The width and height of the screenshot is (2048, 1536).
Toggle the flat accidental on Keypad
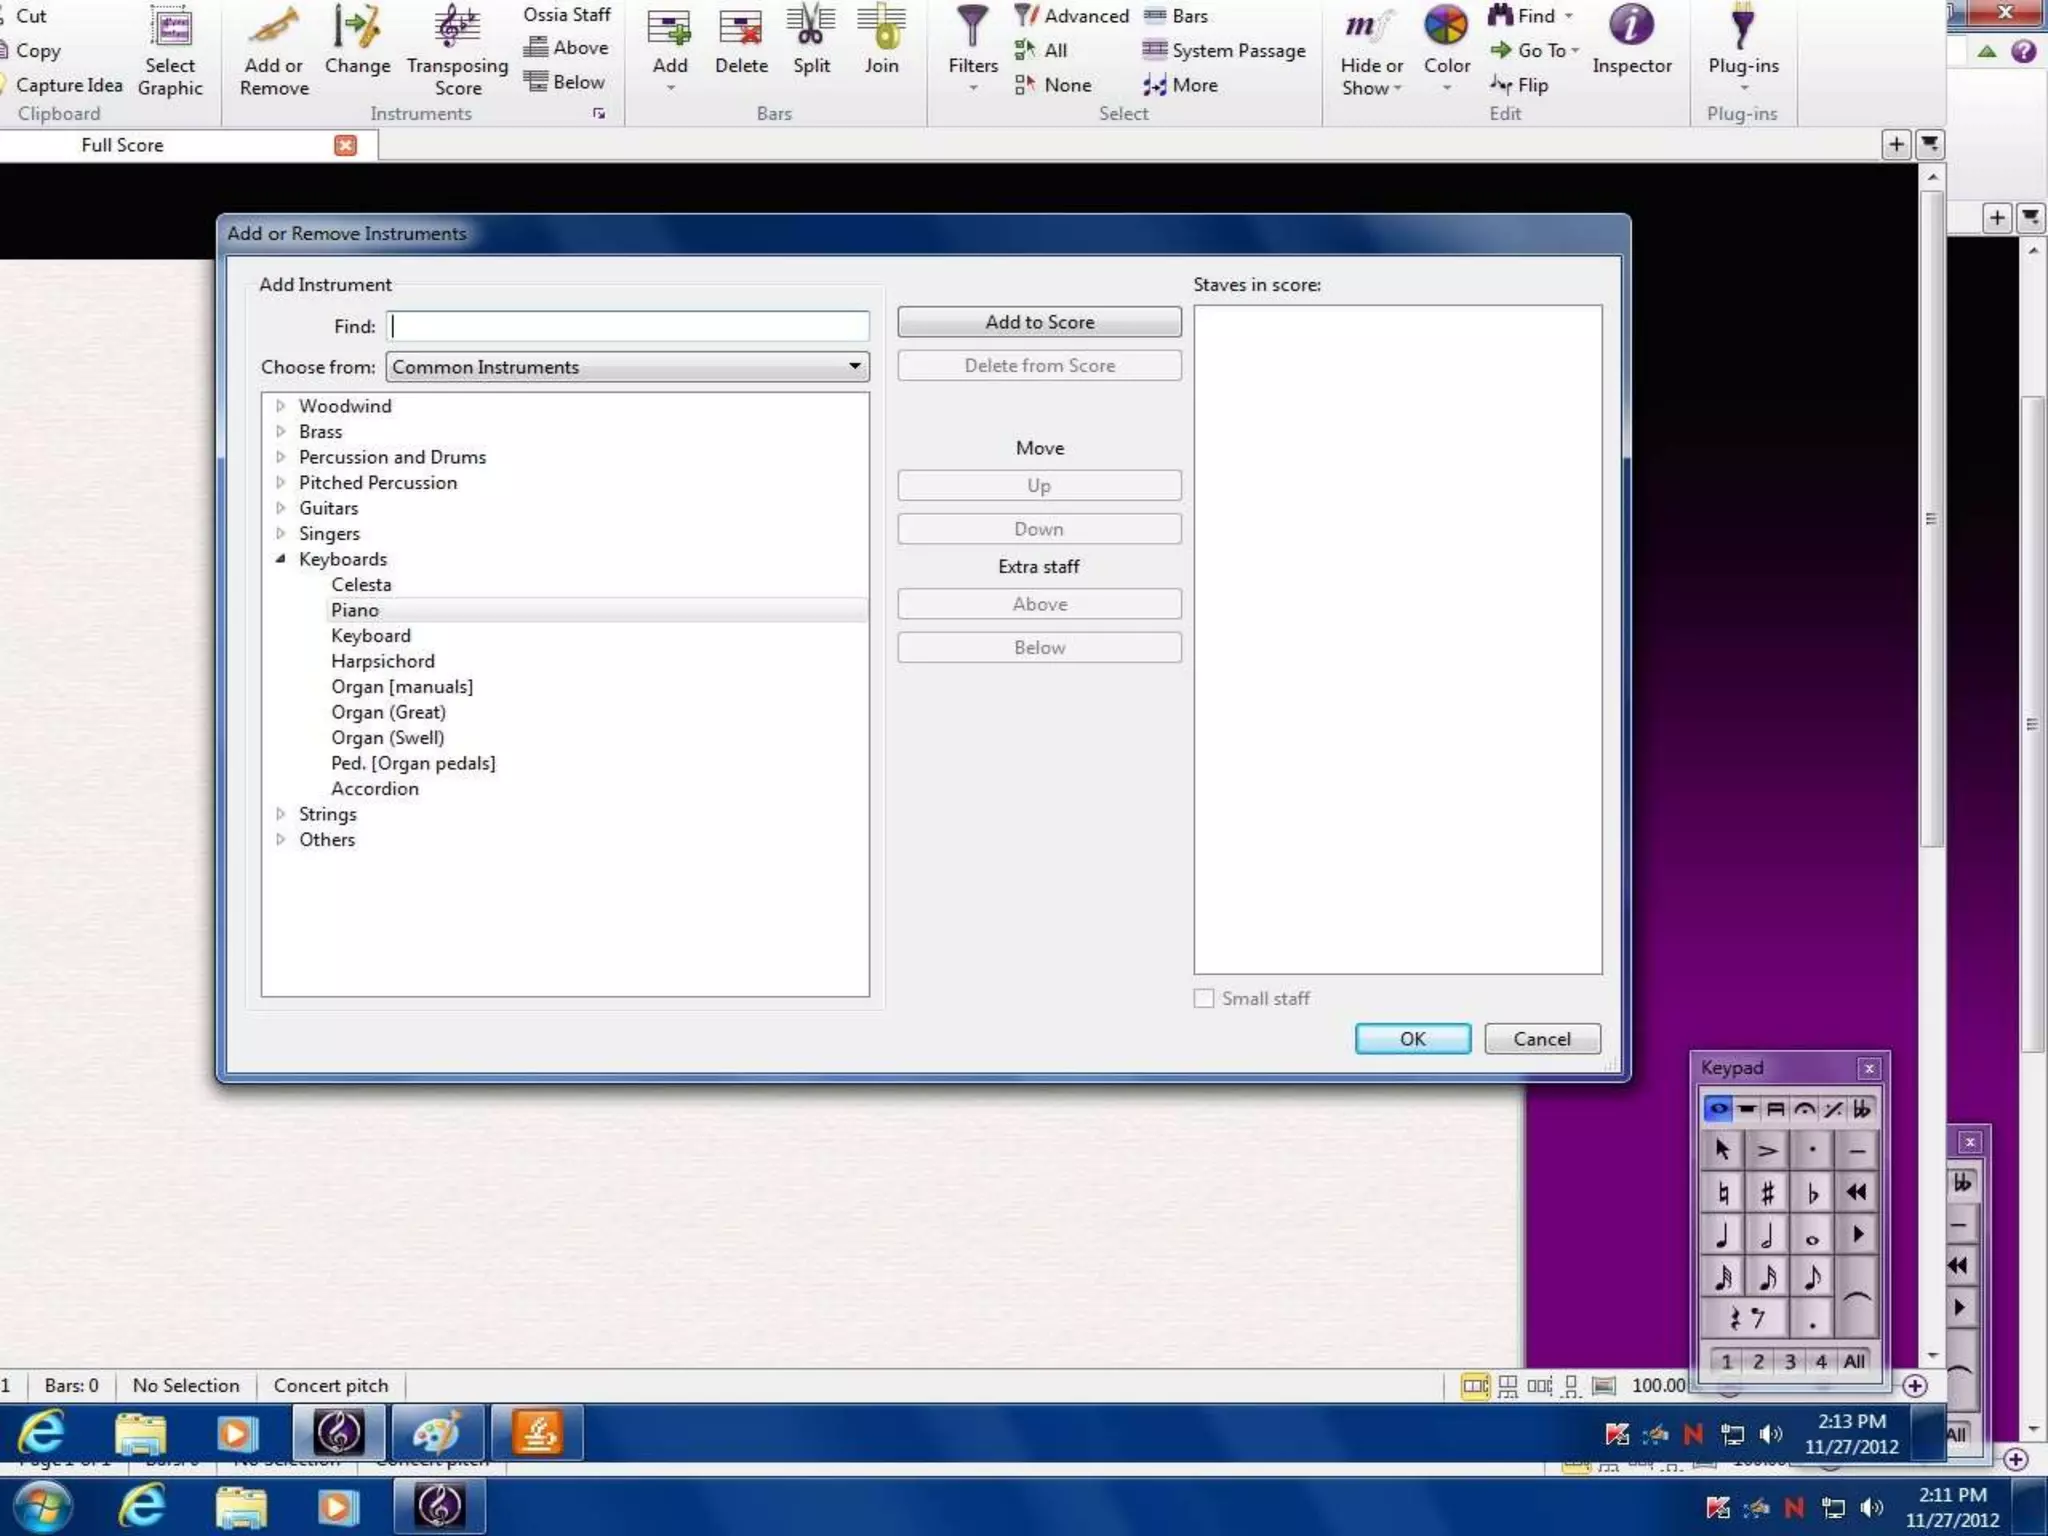point(1812,1192)
